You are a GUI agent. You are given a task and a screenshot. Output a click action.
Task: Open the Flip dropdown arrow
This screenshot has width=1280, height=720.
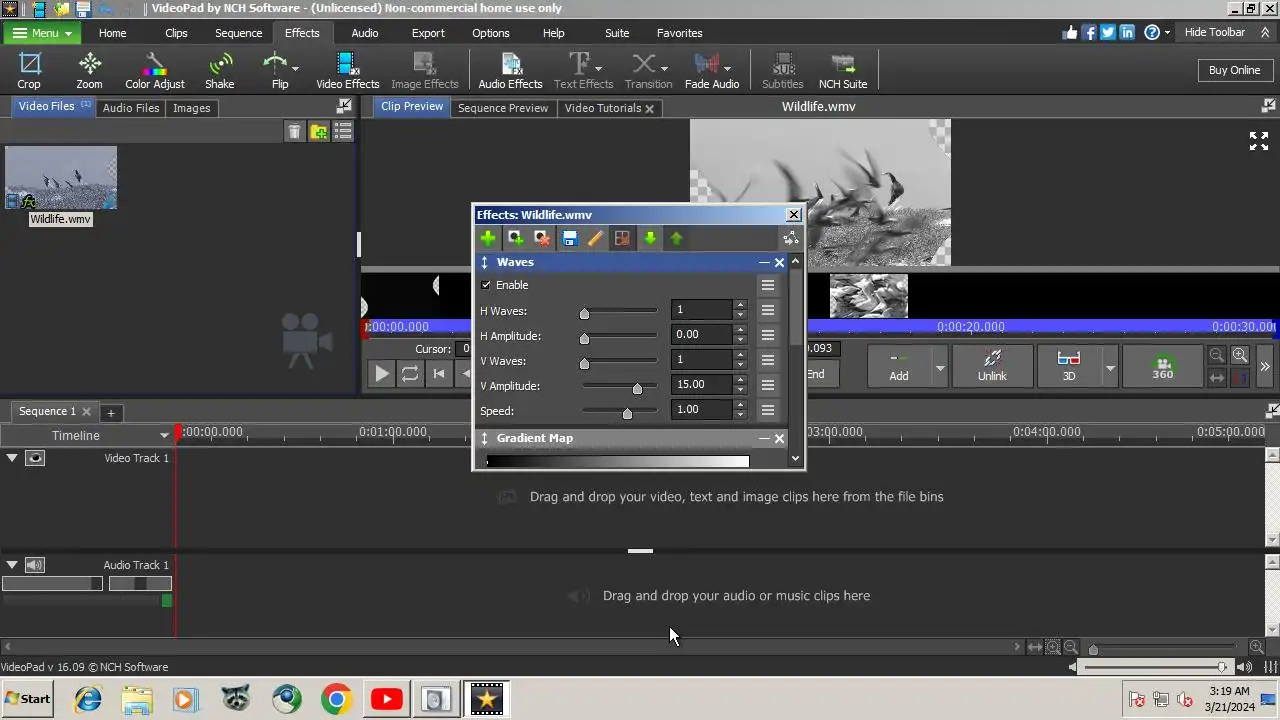pyautogui.click(x=295, y=69)
